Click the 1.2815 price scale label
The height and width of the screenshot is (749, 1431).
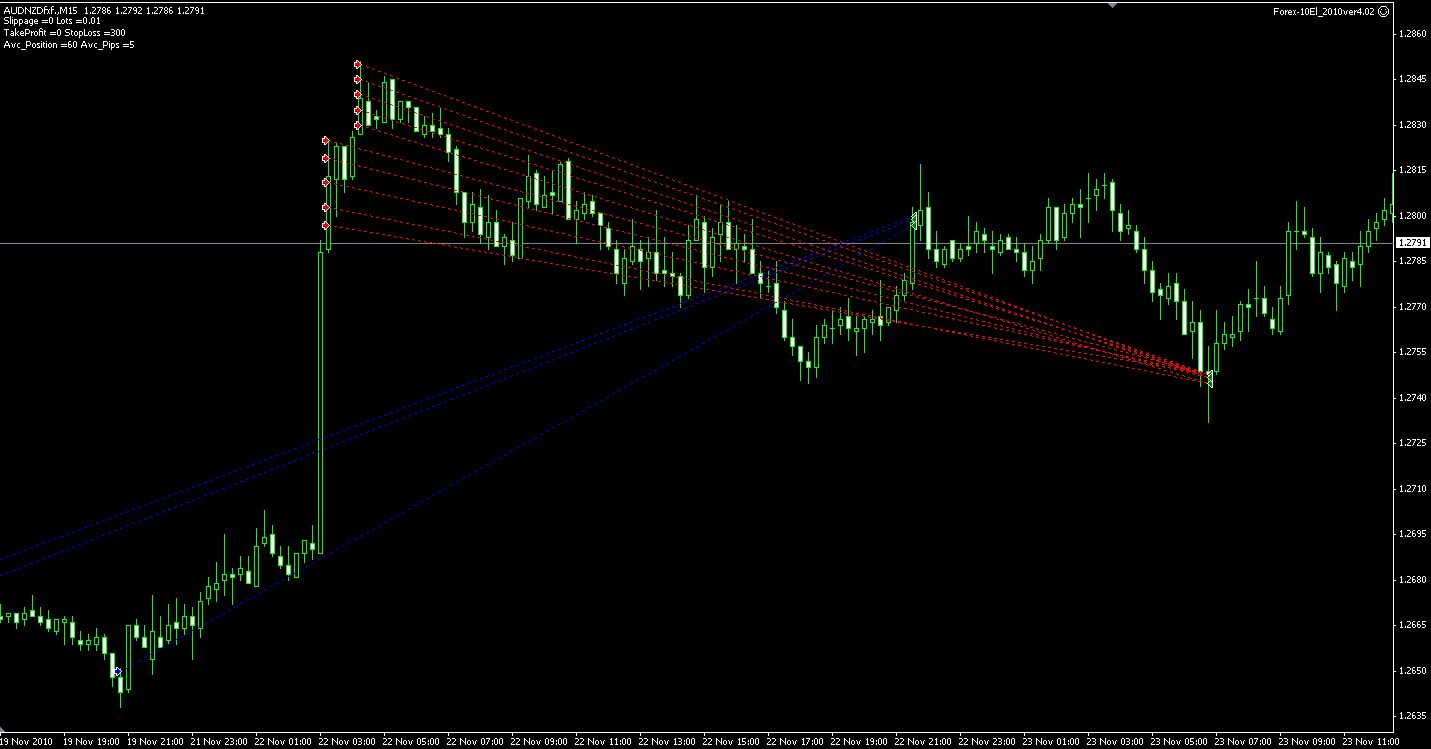click(1413, 170)
